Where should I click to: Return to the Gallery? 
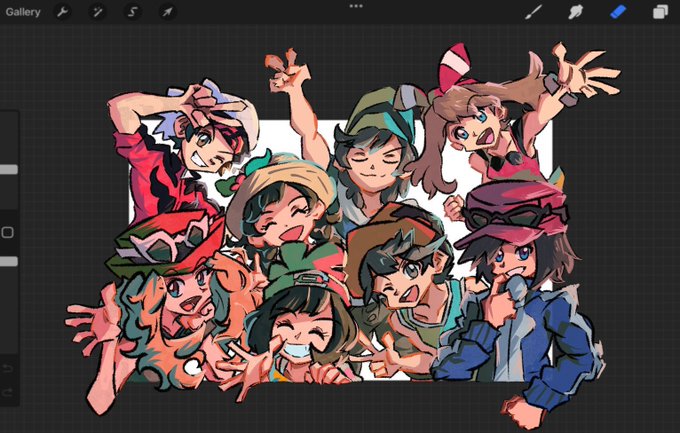tap(23, 12)
